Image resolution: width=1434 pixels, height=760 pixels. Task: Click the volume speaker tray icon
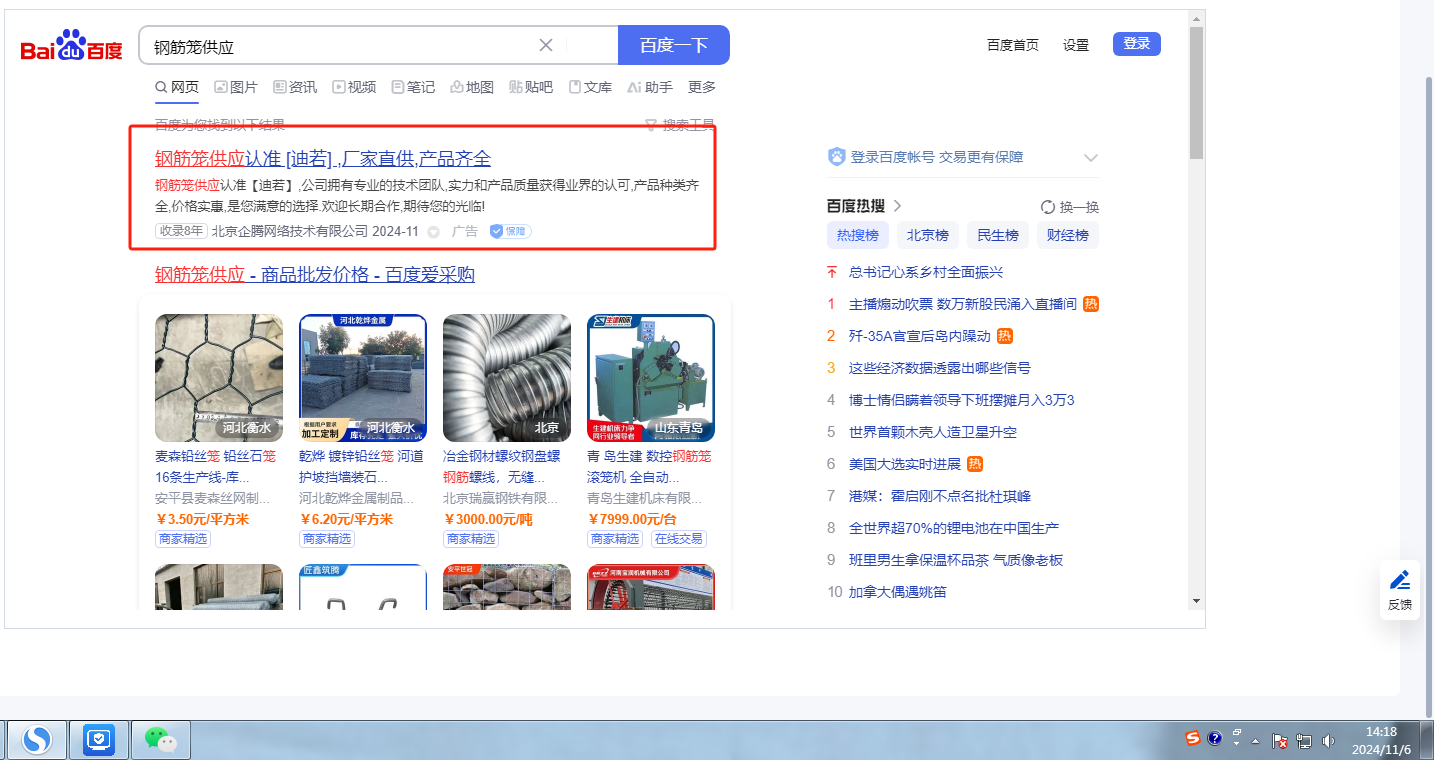tap(1329, 741)
